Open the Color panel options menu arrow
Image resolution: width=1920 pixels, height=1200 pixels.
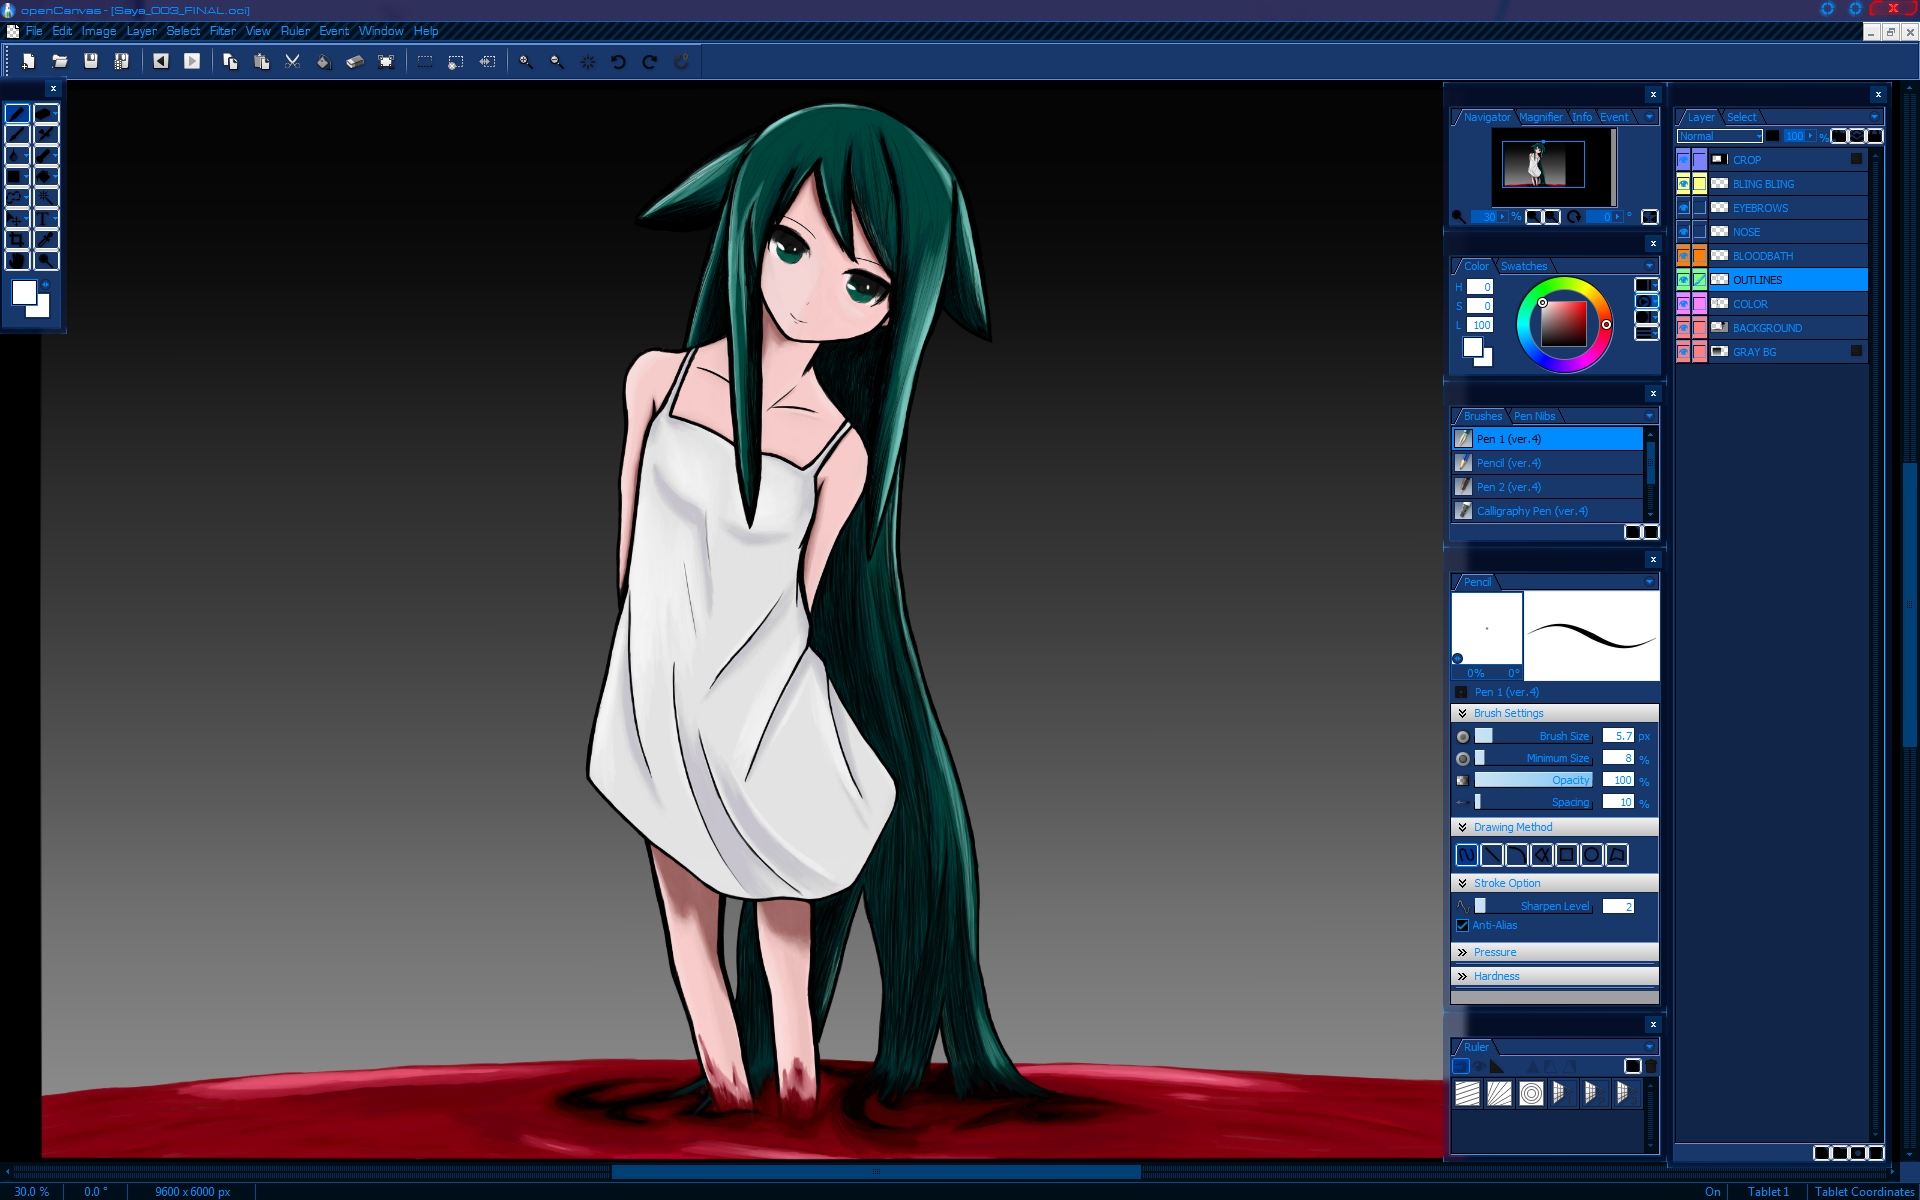(1649, 266)
